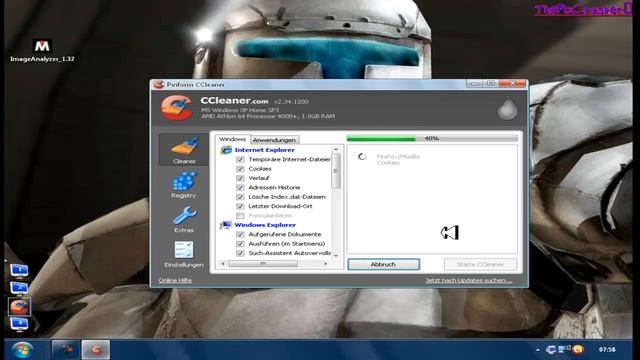Toggle Verlauf checkbox

pos(240,178)
